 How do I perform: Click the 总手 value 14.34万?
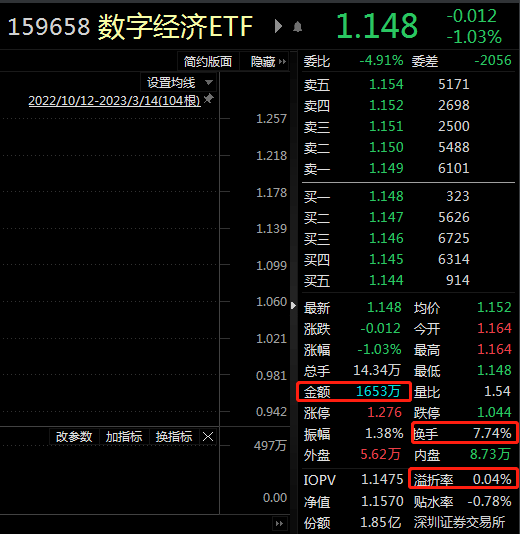click(377, 370)
